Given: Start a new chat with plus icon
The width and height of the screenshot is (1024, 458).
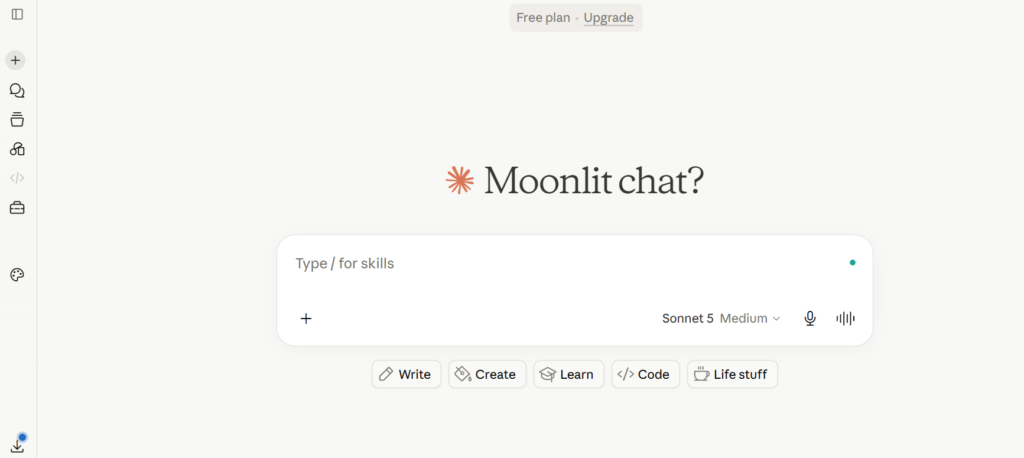Looking at the screenshot, I should tap(16, 61).
